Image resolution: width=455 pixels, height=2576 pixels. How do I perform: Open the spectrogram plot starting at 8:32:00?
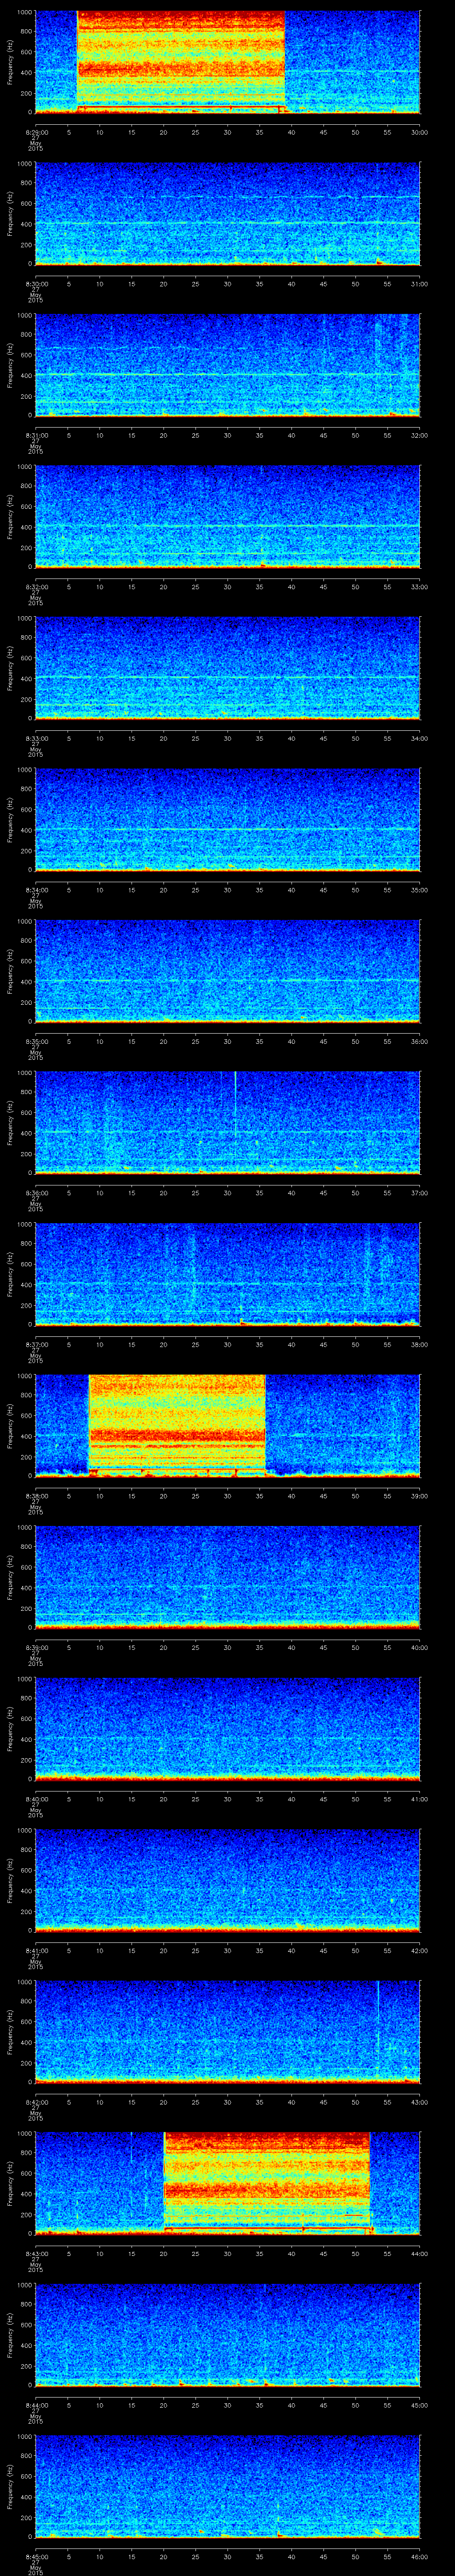(227, 517)
